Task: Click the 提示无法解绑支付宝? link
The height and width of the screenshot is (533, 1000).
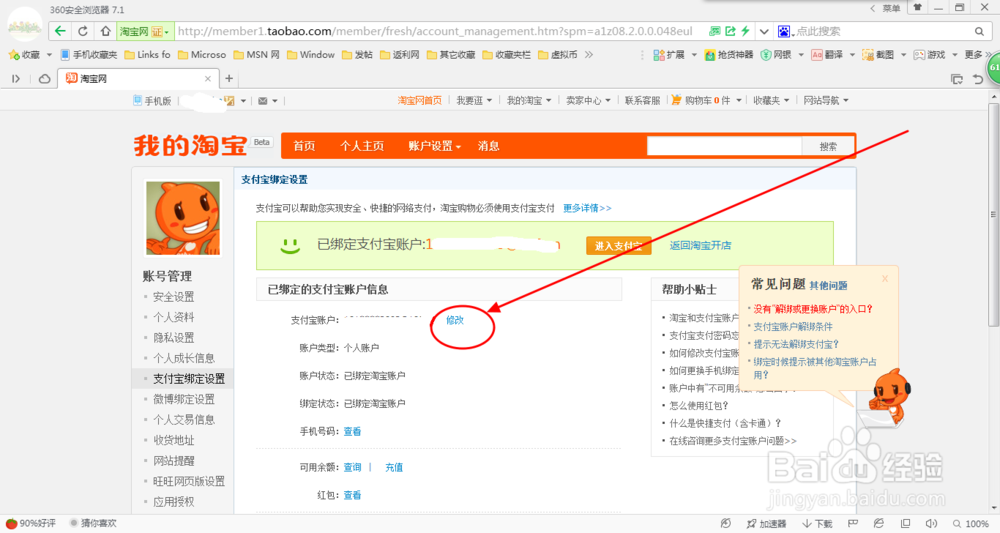Action: [796, 344]
